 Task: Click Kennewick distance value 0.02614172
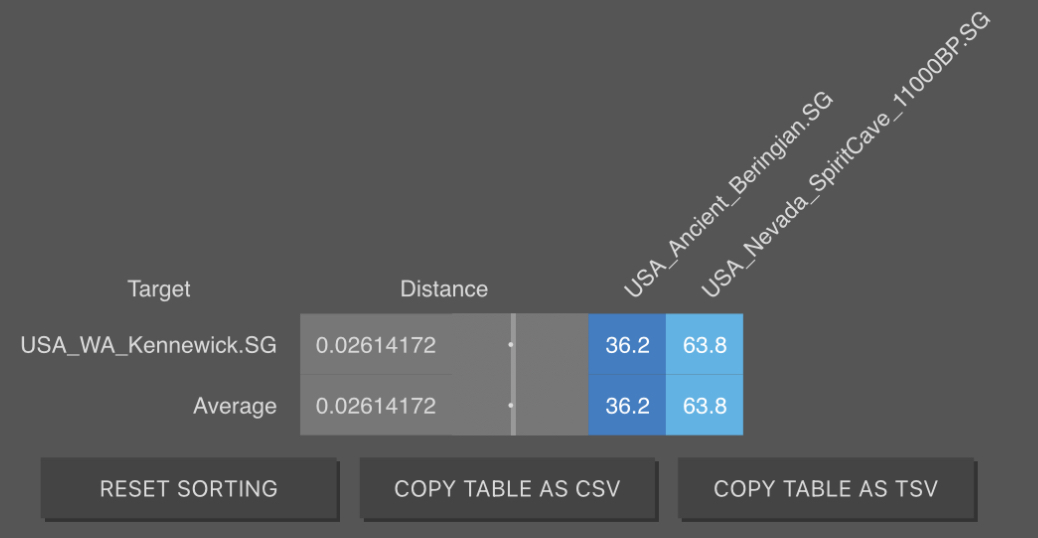click(x=375, y=345)
